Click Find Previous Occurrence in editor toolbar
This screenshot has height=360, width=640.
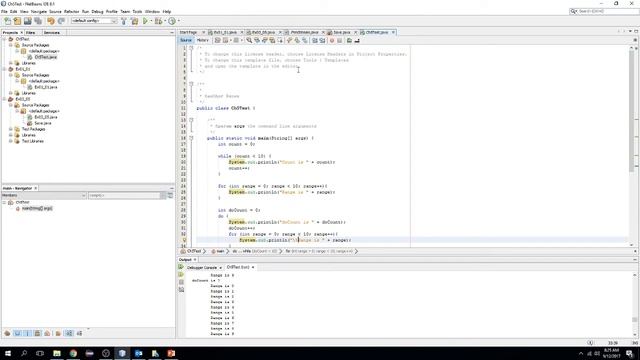(257, 40)
